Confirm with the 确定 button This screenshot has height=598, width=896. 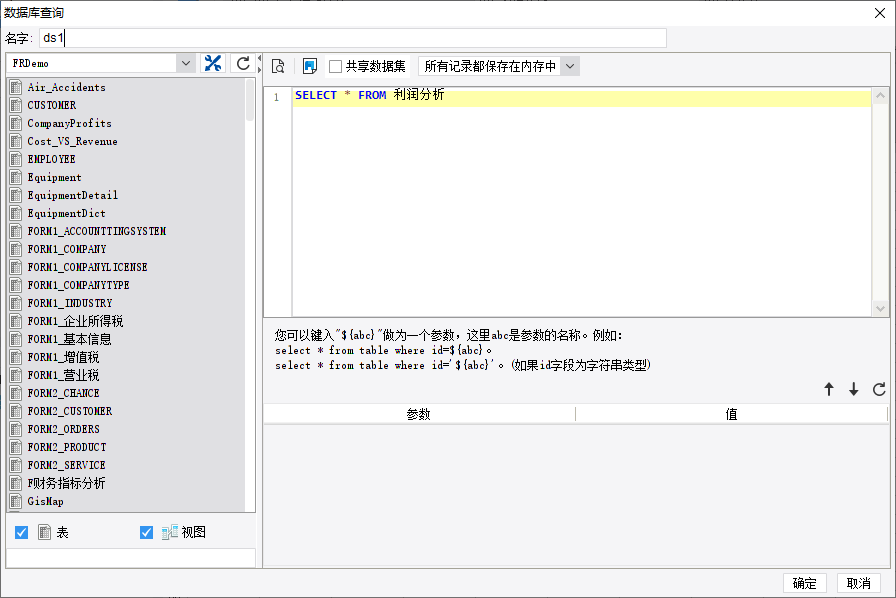pyautogui.click(x=805, y=583)
